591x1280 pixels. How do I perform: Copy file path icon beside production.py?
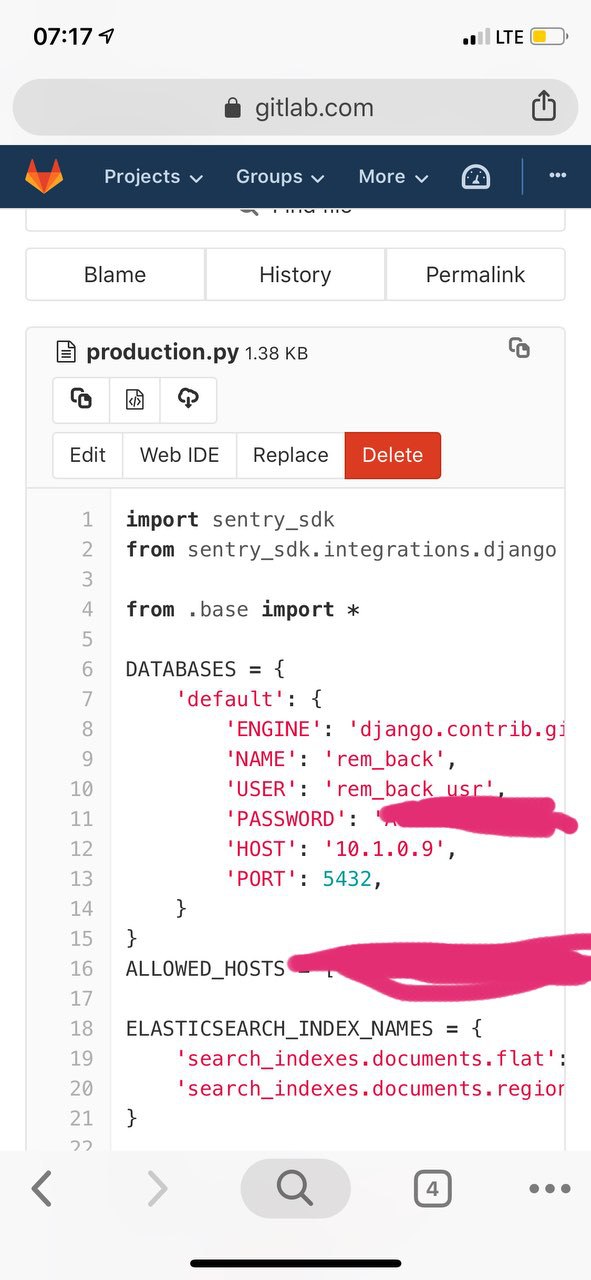pyautogui.click(x=519, y=348)
